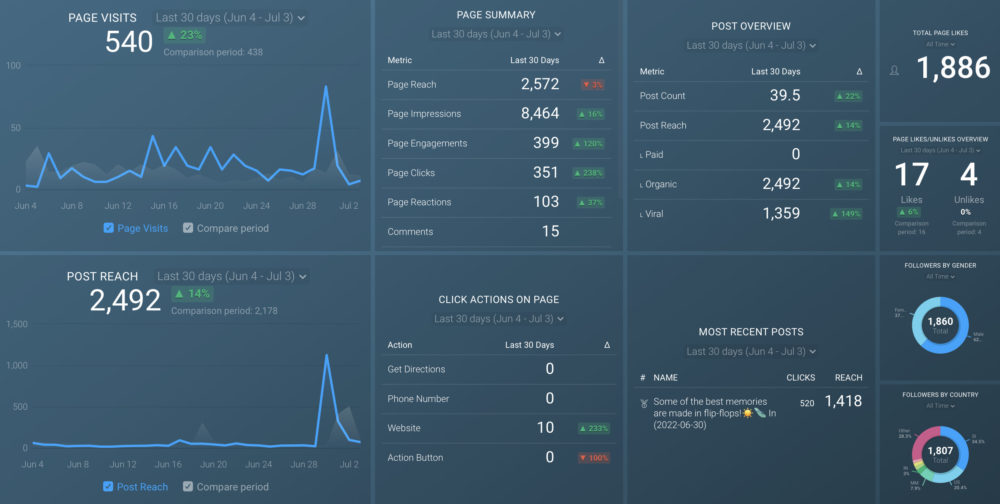Click the delta column header in Page Summary
Image resolution: width=1000 pixels, height=504 pixels.
pyautogui.click(x=601, y=60)
